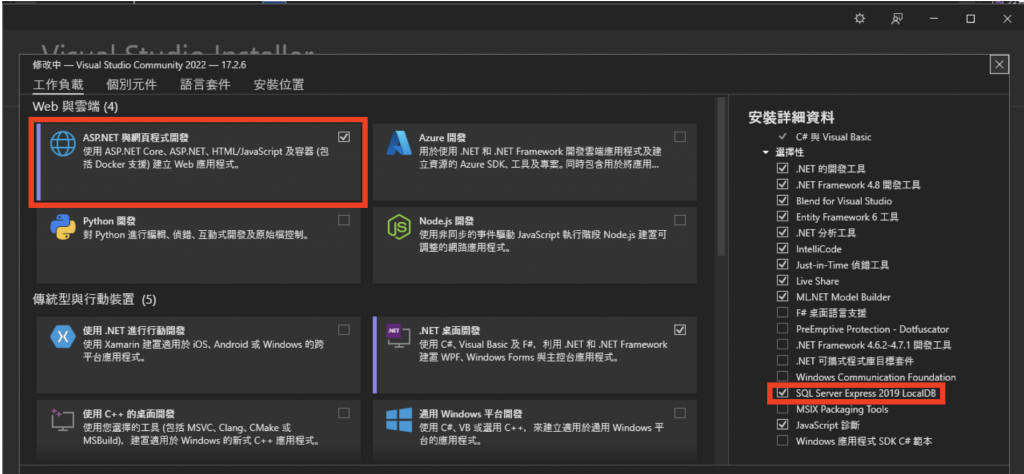Toggle JavaScript diagnostics checkbox
1024x474 pixels.
click(x=782, y=425)
